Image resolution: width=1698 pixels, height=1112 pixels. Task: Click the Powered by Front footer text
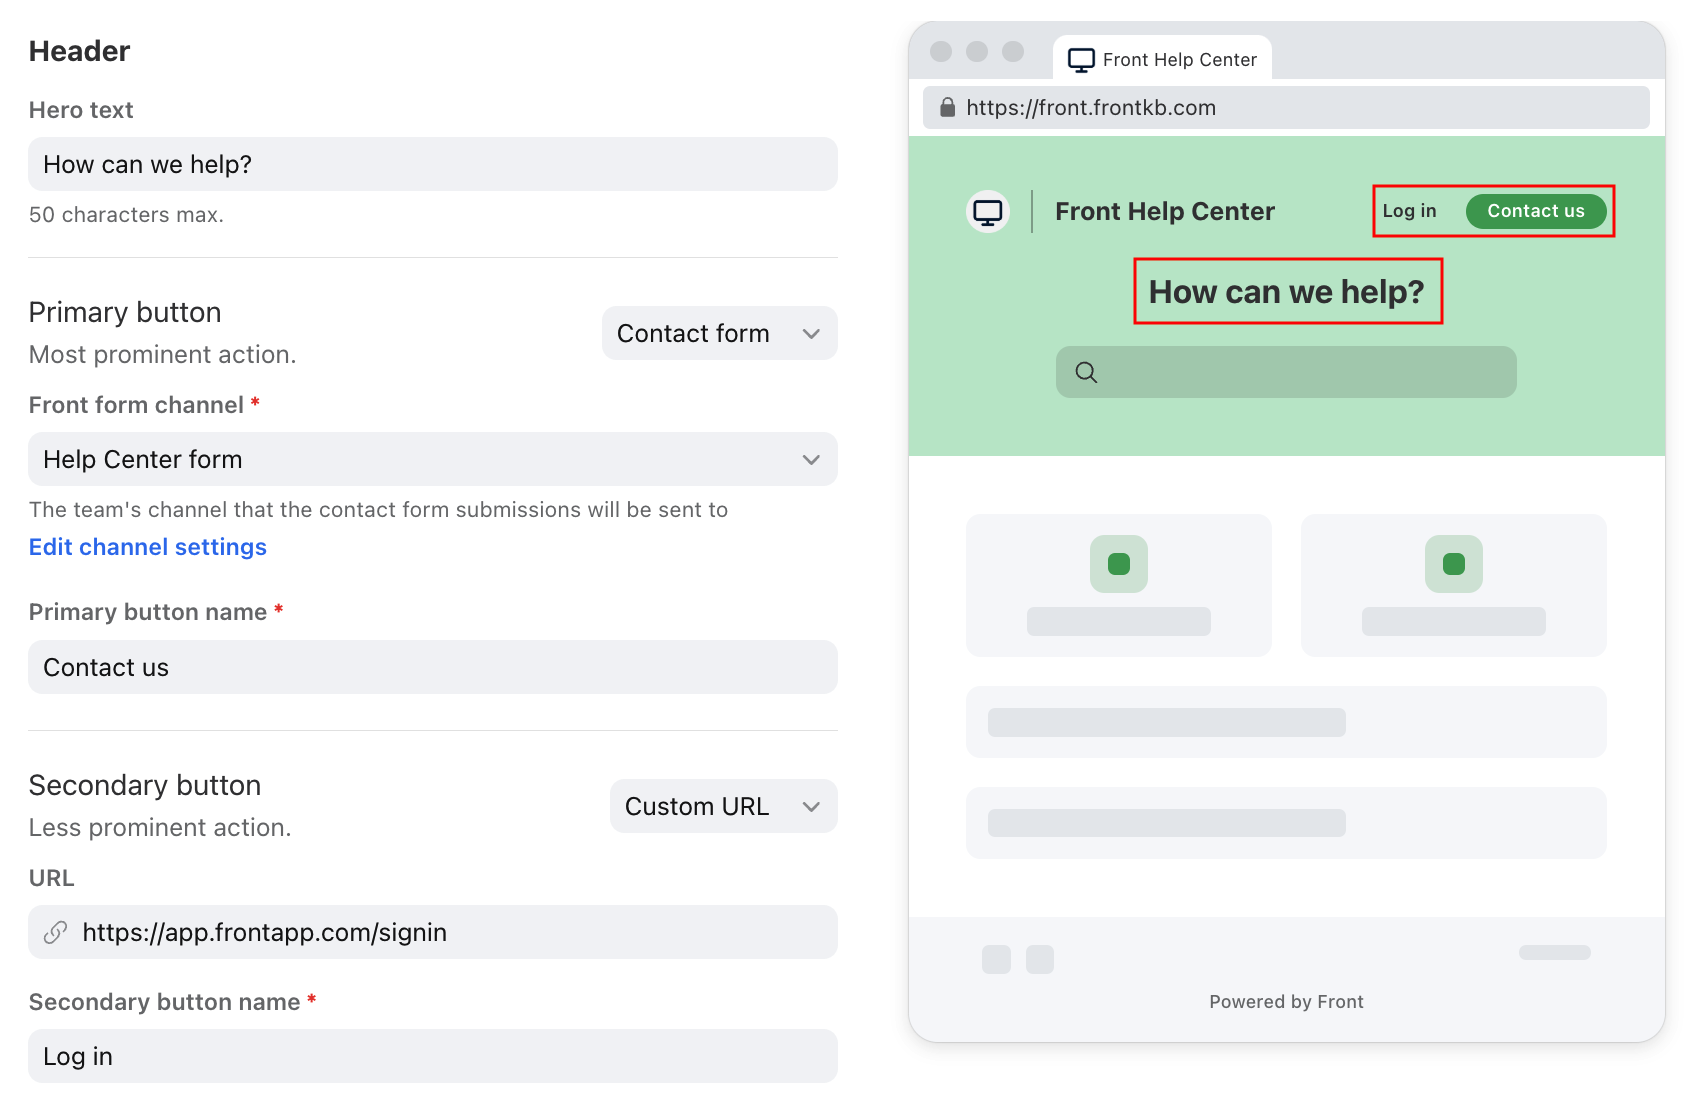(x=1286, y=1002)
